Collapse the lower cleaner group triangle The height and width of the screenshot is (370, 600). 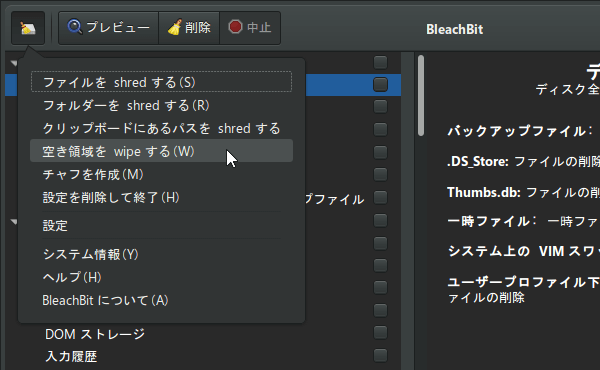point(14,222)
